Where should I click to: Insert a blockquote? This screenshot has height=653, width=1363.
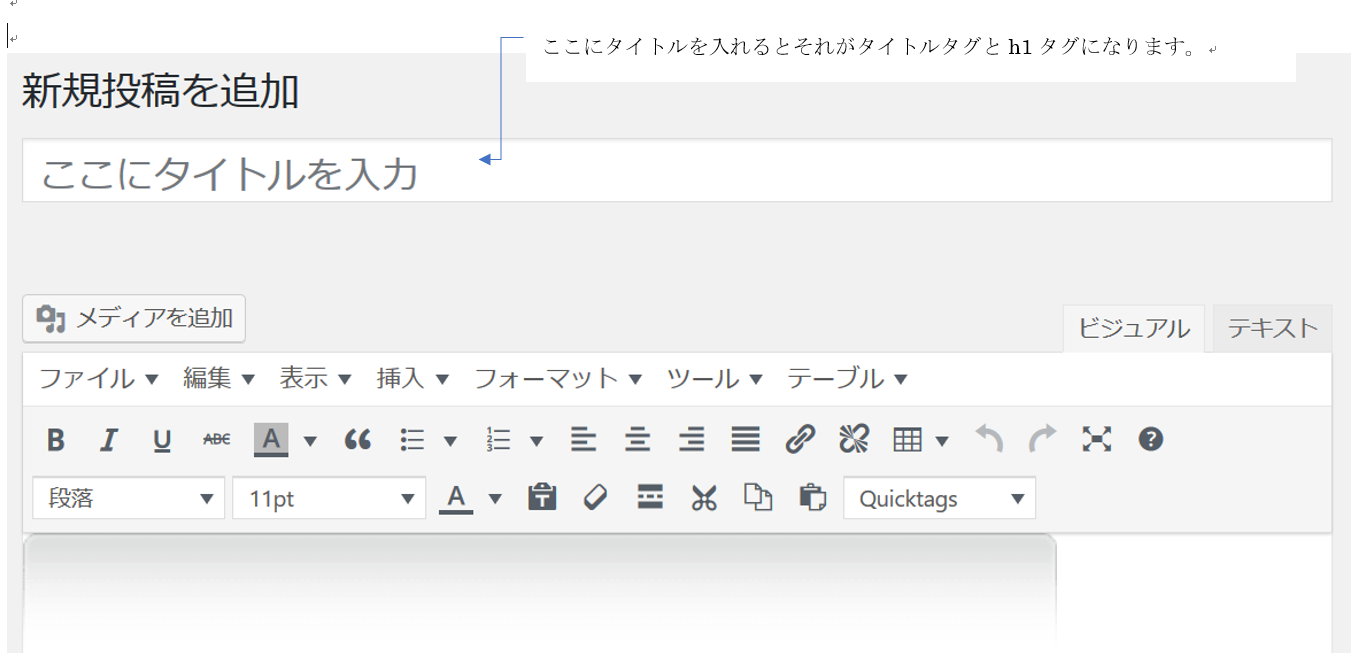pos(357,440)
